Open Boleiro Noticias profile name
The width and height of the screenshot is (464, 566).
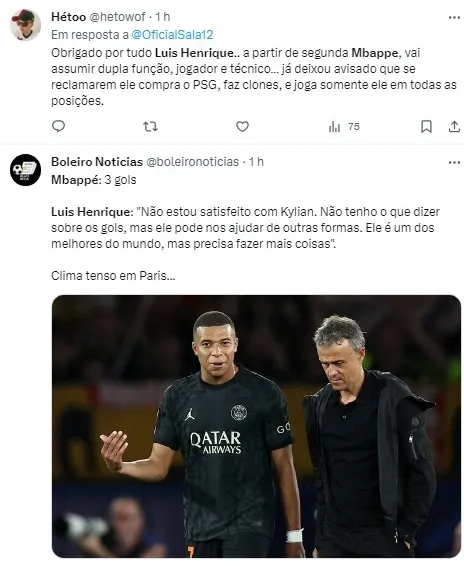tap(97, 162)
